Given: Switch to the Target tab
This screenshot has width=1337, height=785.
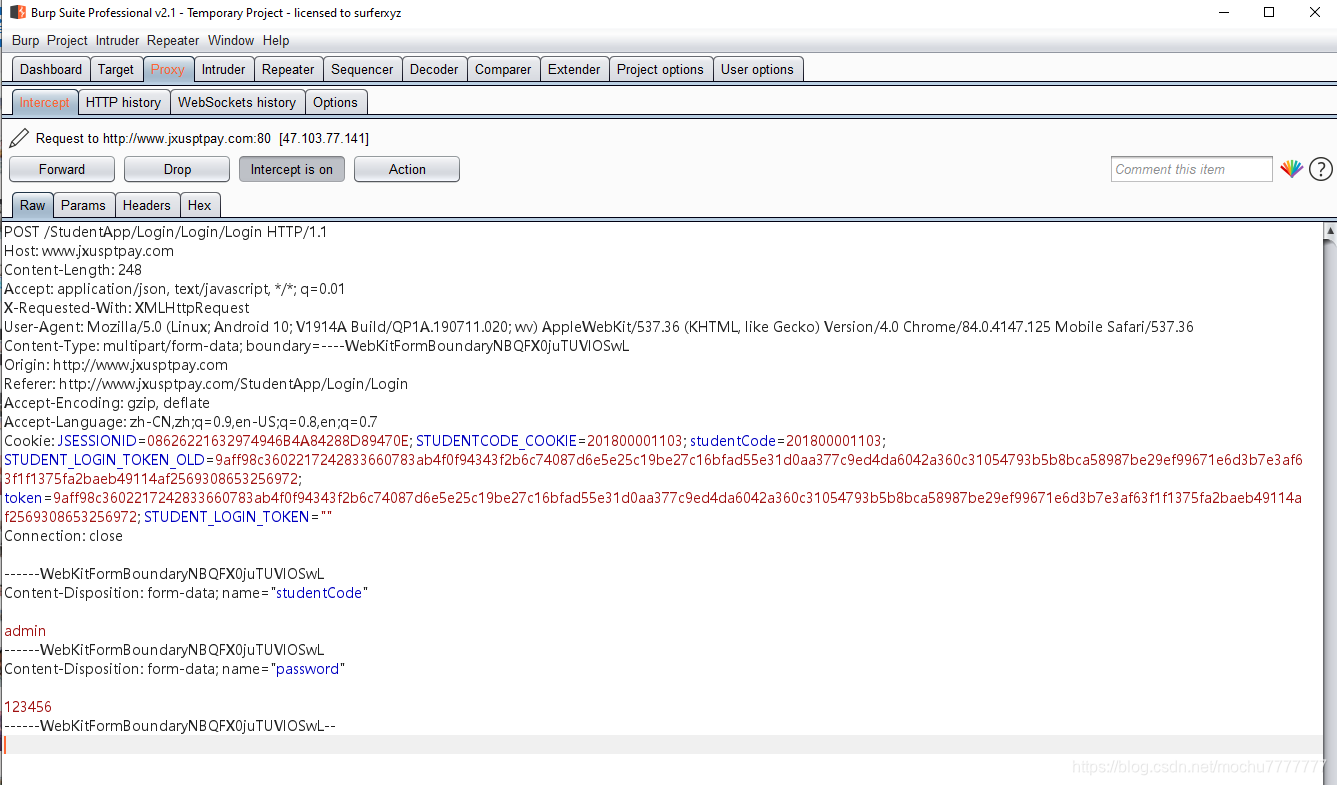Looking at the screenshot, I should 116,69.
